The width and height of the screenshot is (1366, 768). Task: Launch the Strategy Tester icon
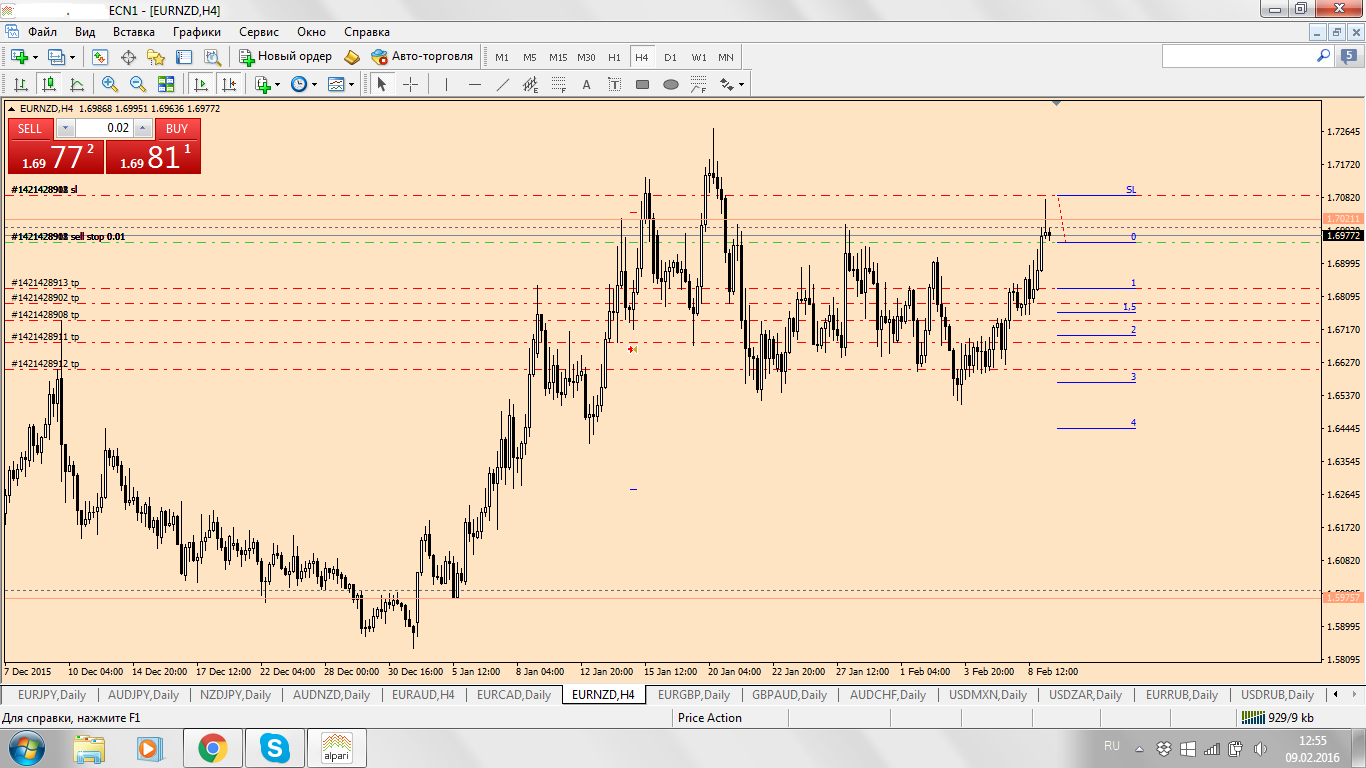212,57
